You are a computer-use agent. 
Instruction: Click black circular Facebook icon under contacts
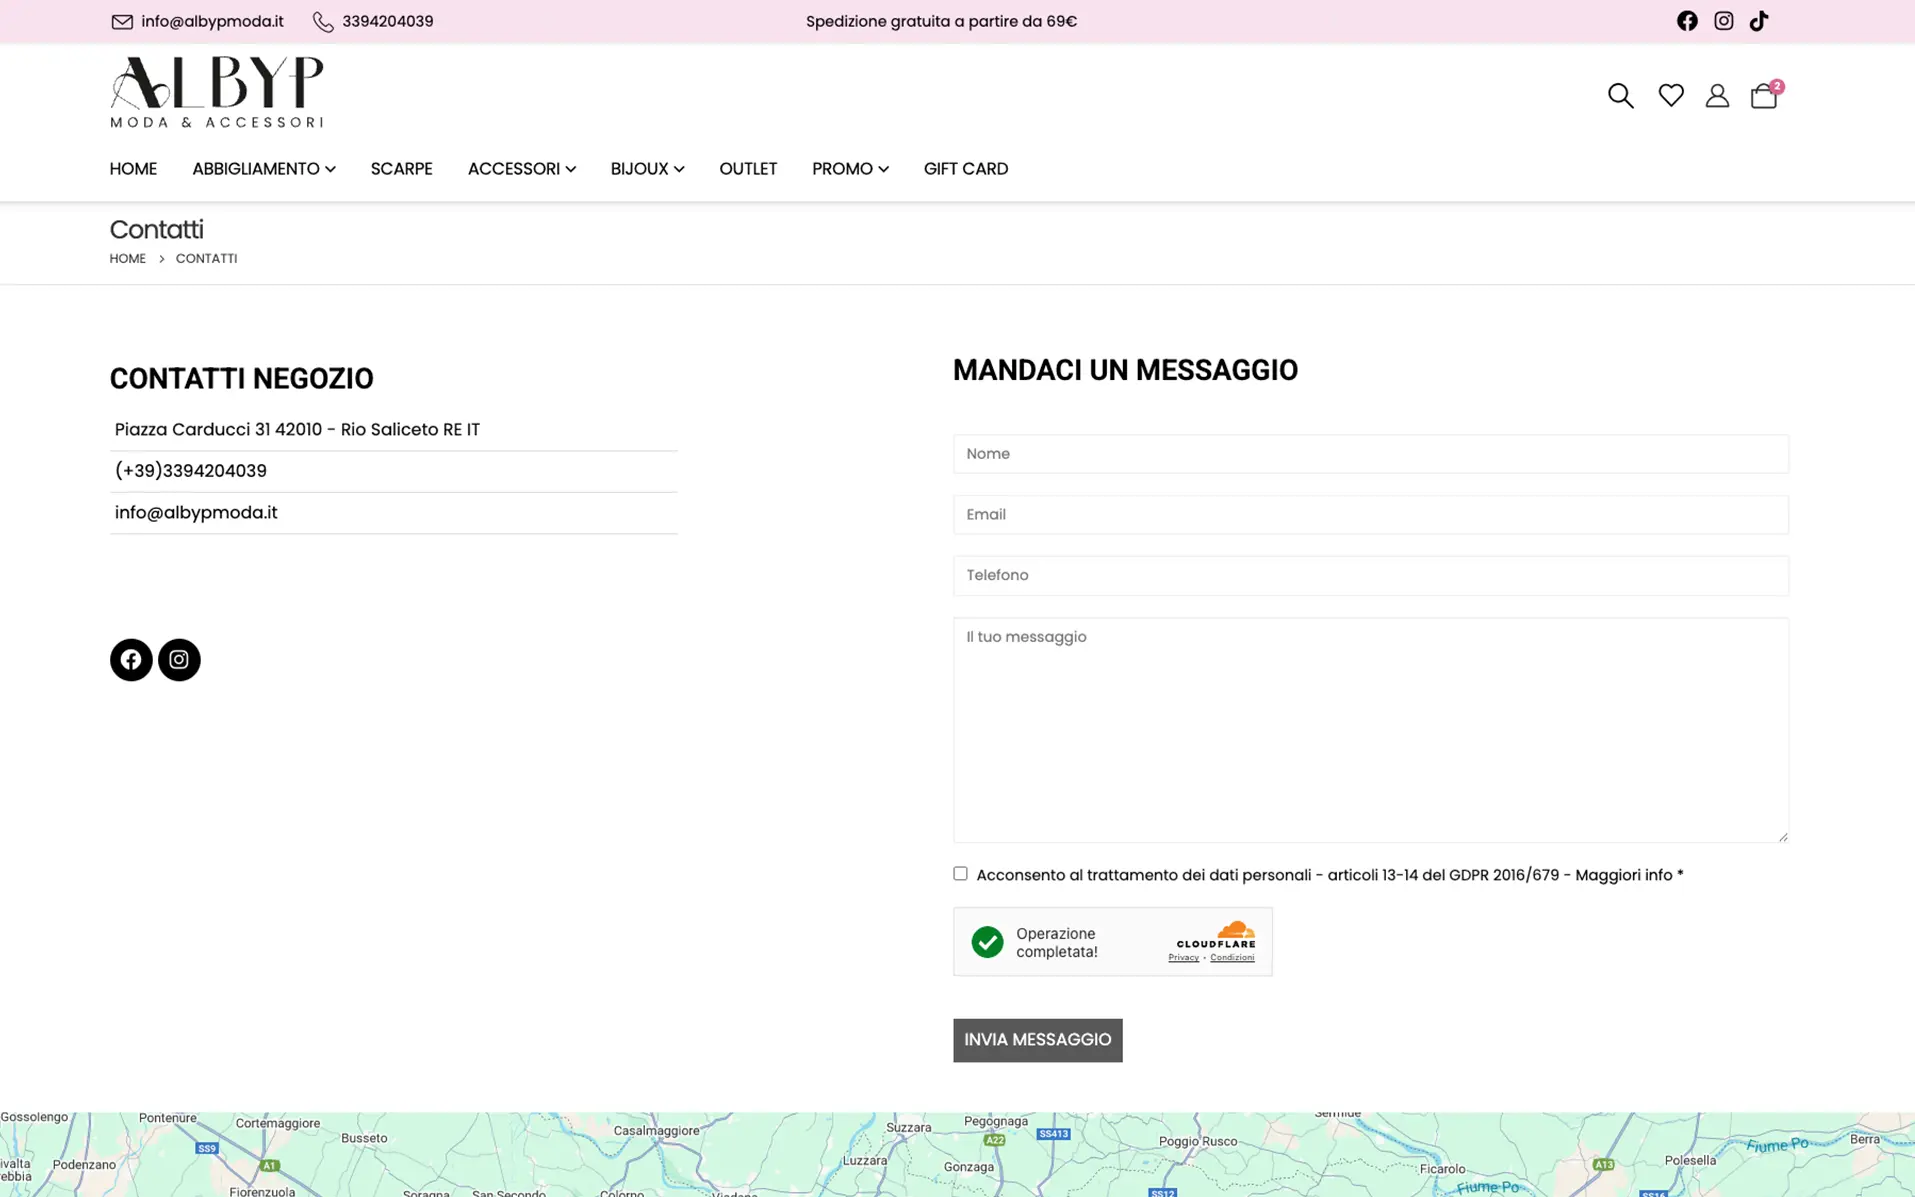tap(131, 660)
